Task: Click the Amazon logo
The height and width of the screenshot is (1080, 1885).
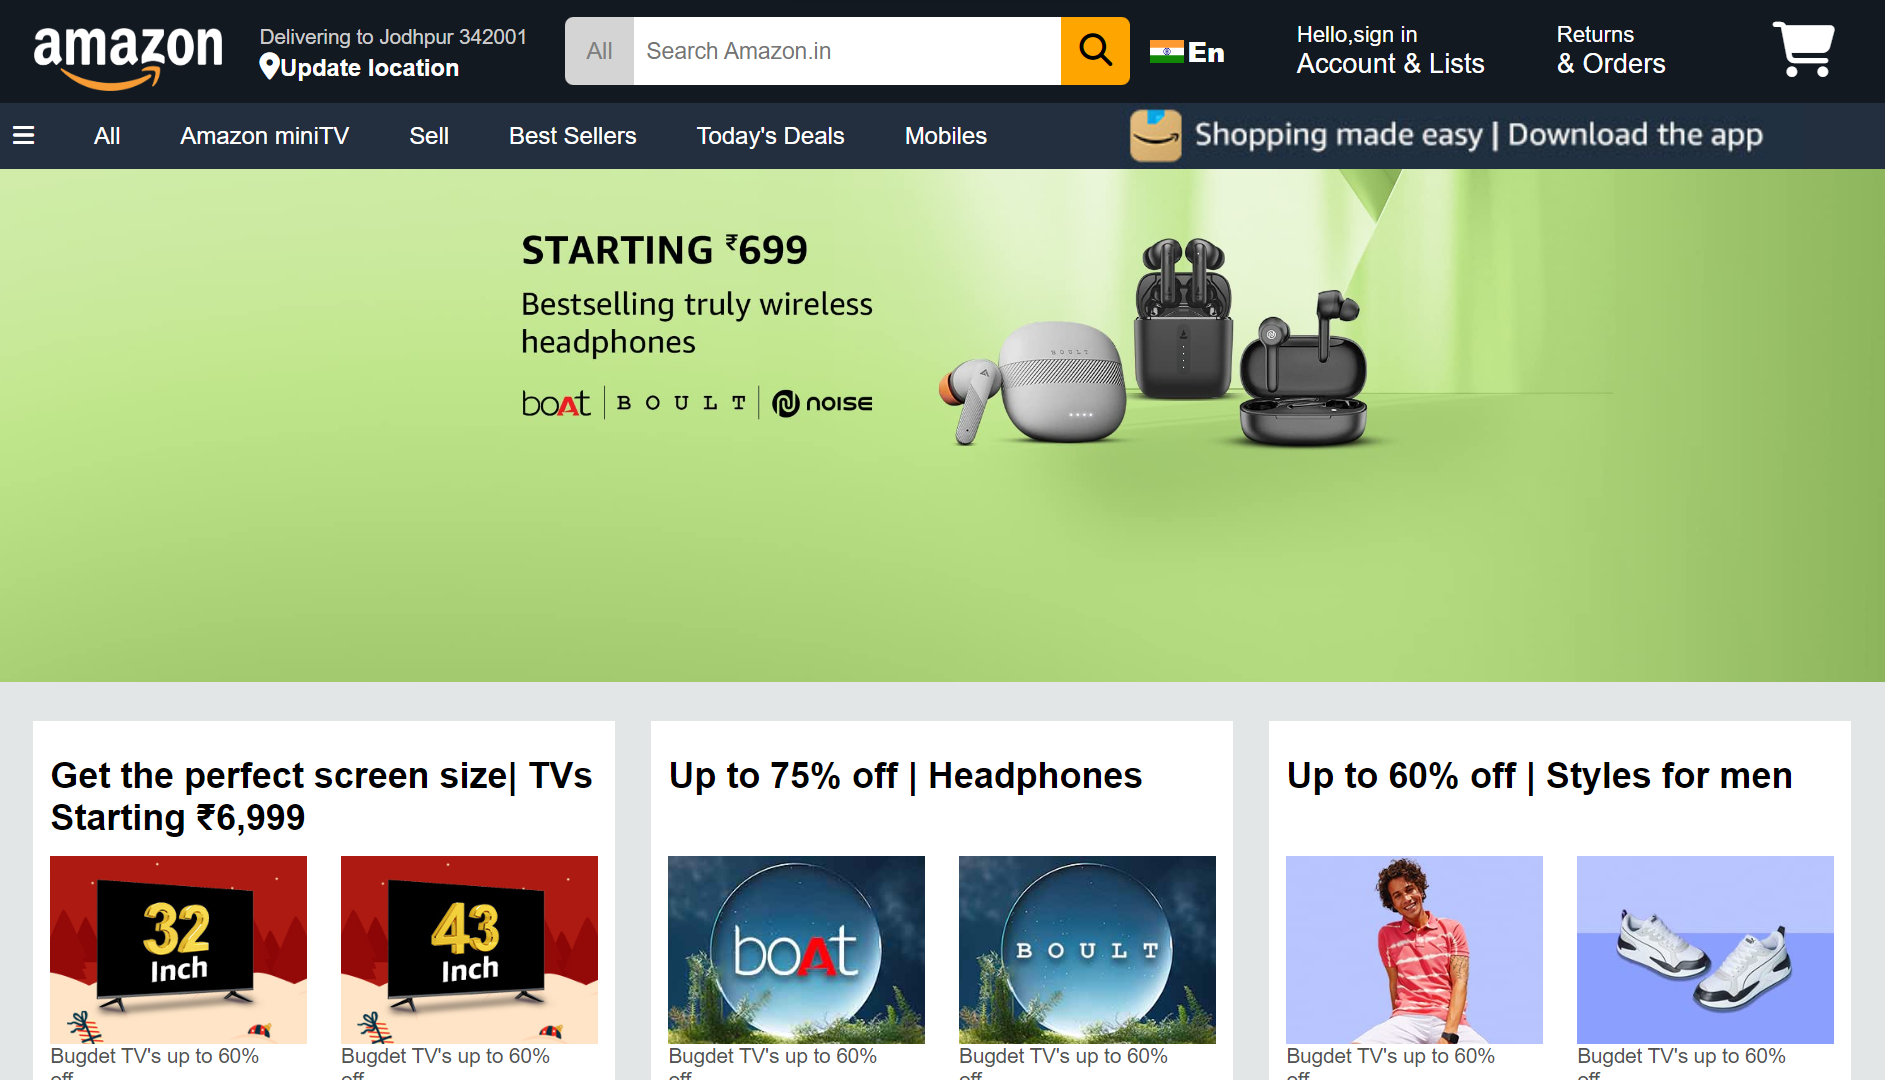Action: (x=128, y=57)
